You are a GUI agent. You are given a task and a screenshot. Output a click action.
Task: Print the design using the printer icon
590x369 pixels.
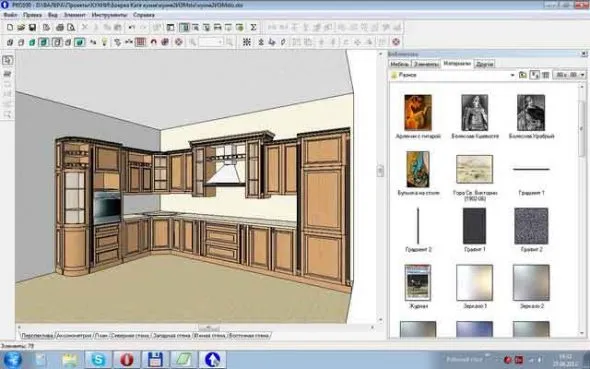click(x=60, y=27)
